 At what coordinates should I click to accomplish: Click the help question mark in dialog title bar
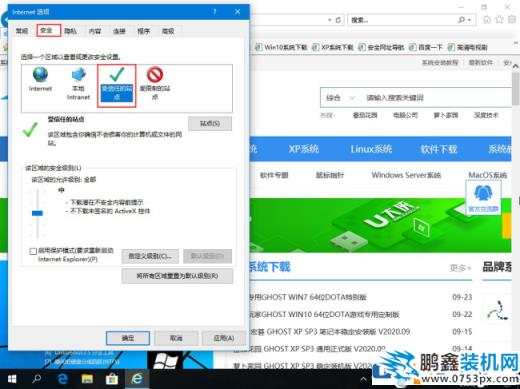tap(214, 12)
